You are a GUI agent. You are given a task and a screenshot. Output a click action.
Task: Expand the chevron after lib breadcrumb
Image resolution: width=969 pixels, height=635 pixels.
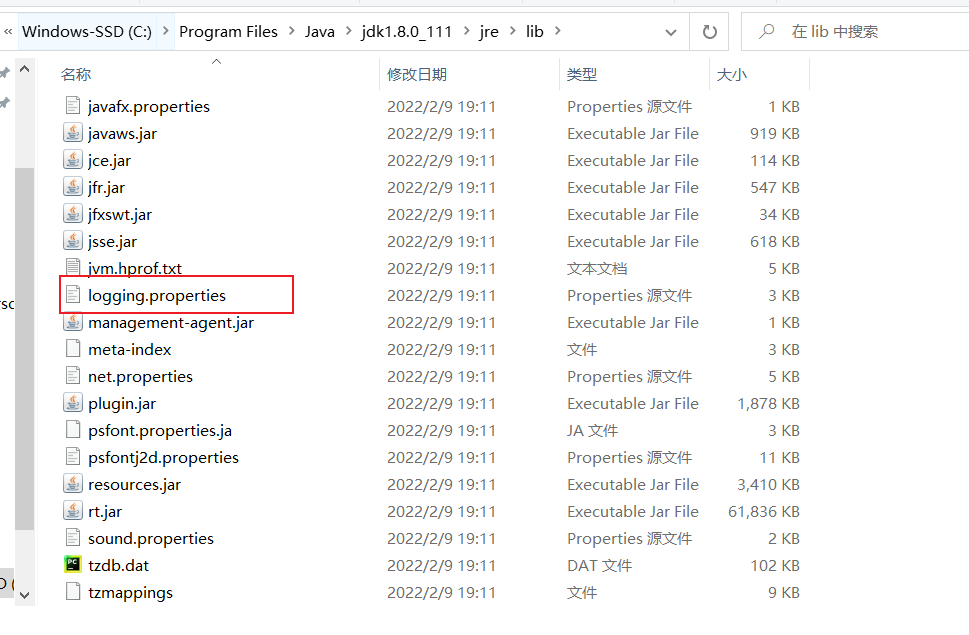pyautogui.click(x=557, y=30)
